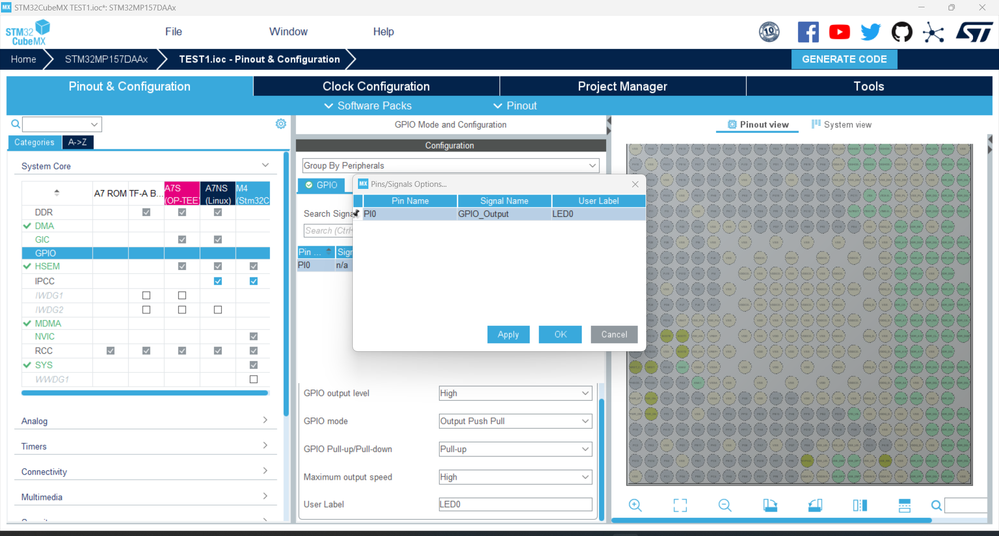Select GPIO row in System Core
Image resolution: width=999 pixels, height=536 pixels.
pyautogui.click(x=145, y=253)
